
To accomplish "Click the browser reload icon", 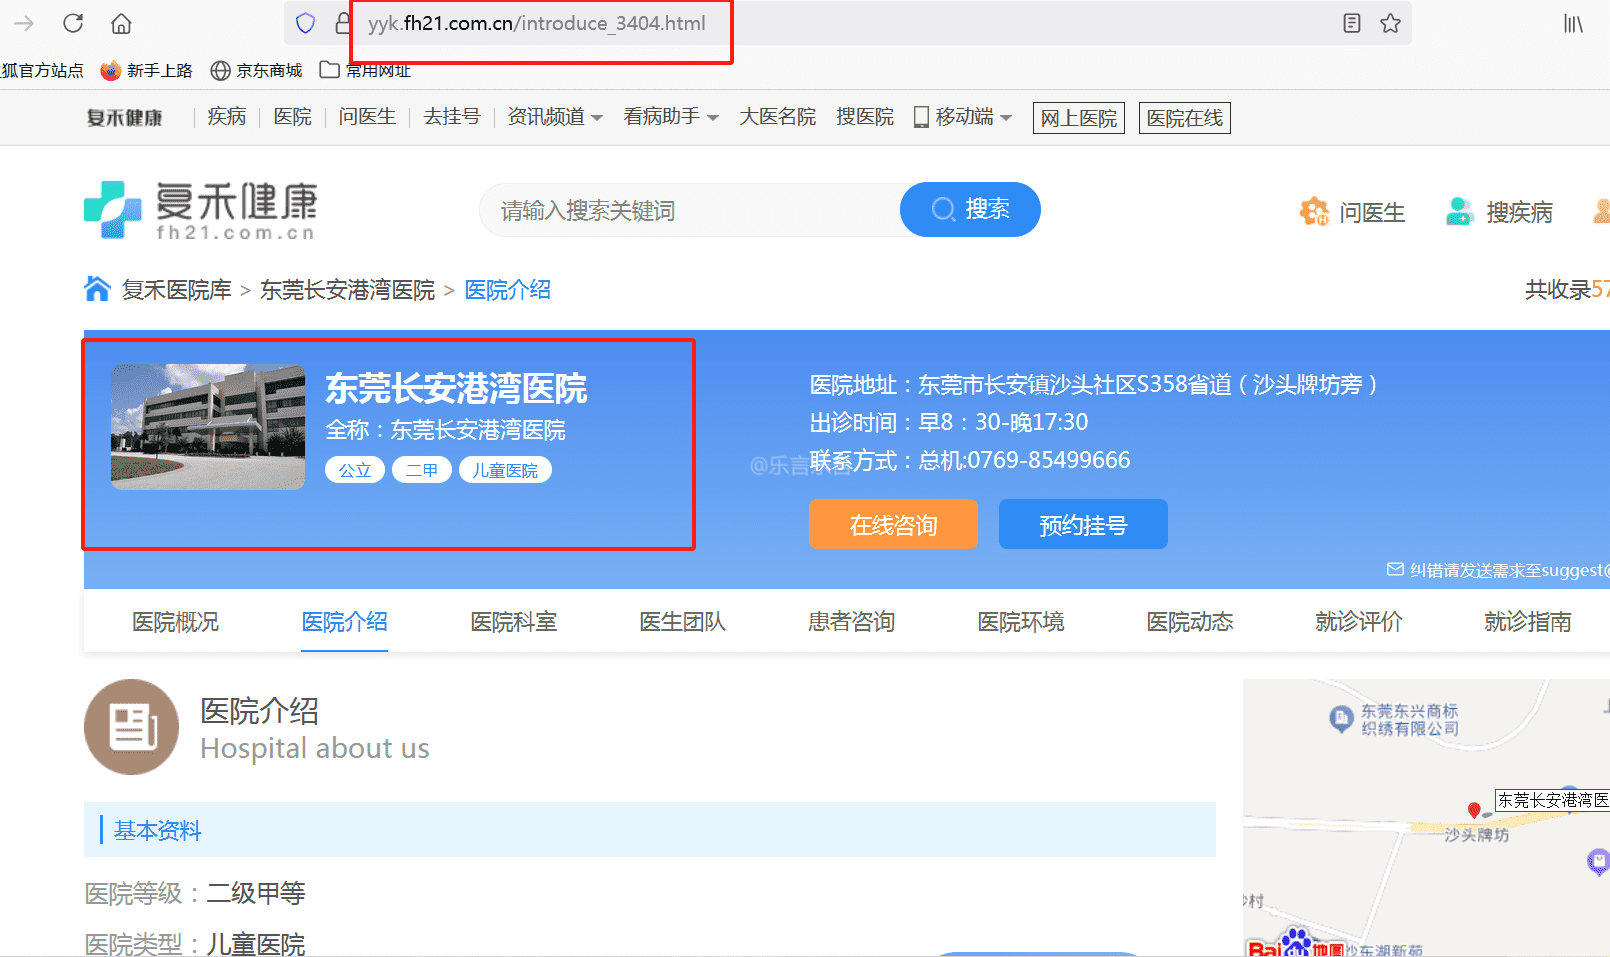I will tap(73, 23).
